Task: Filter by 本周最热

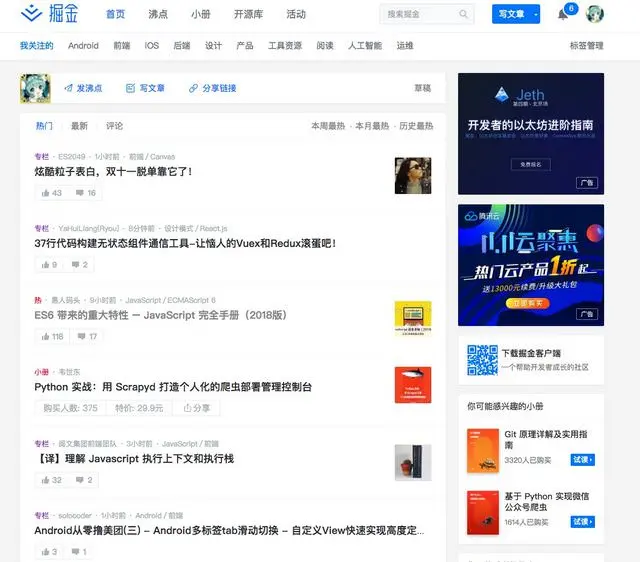Action: pyautogui.click(x=328, y=126)
